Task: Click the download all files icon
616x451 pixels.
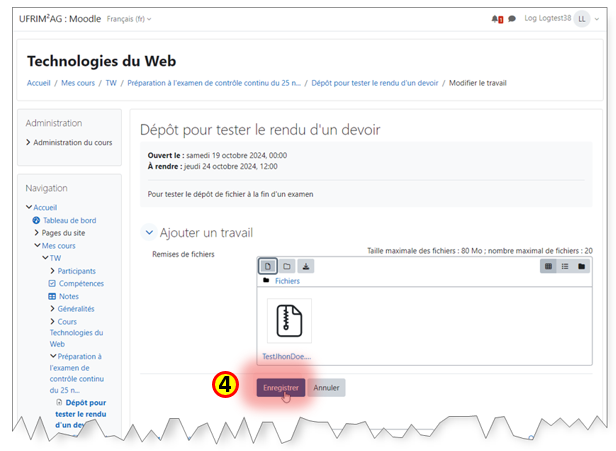Action: (306, 266)
